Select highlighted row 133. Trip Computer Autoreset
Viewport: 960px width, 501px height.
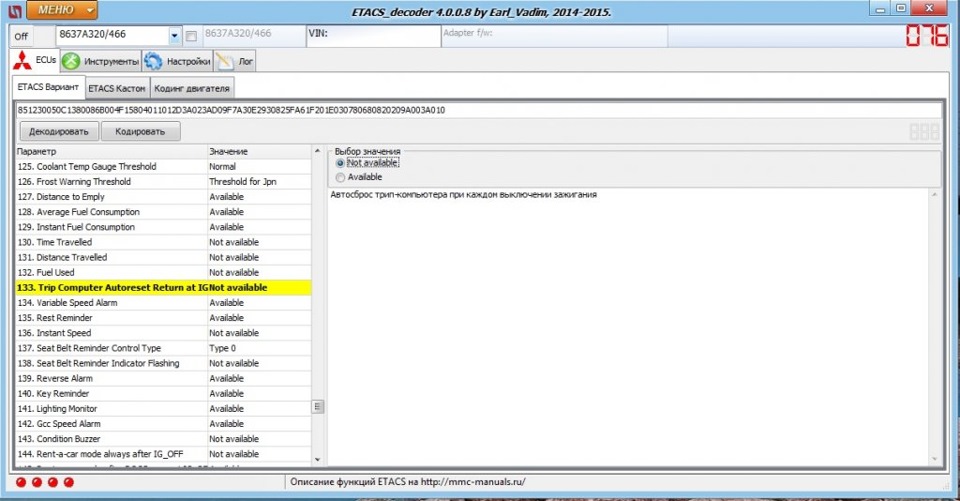click(163, 287)
